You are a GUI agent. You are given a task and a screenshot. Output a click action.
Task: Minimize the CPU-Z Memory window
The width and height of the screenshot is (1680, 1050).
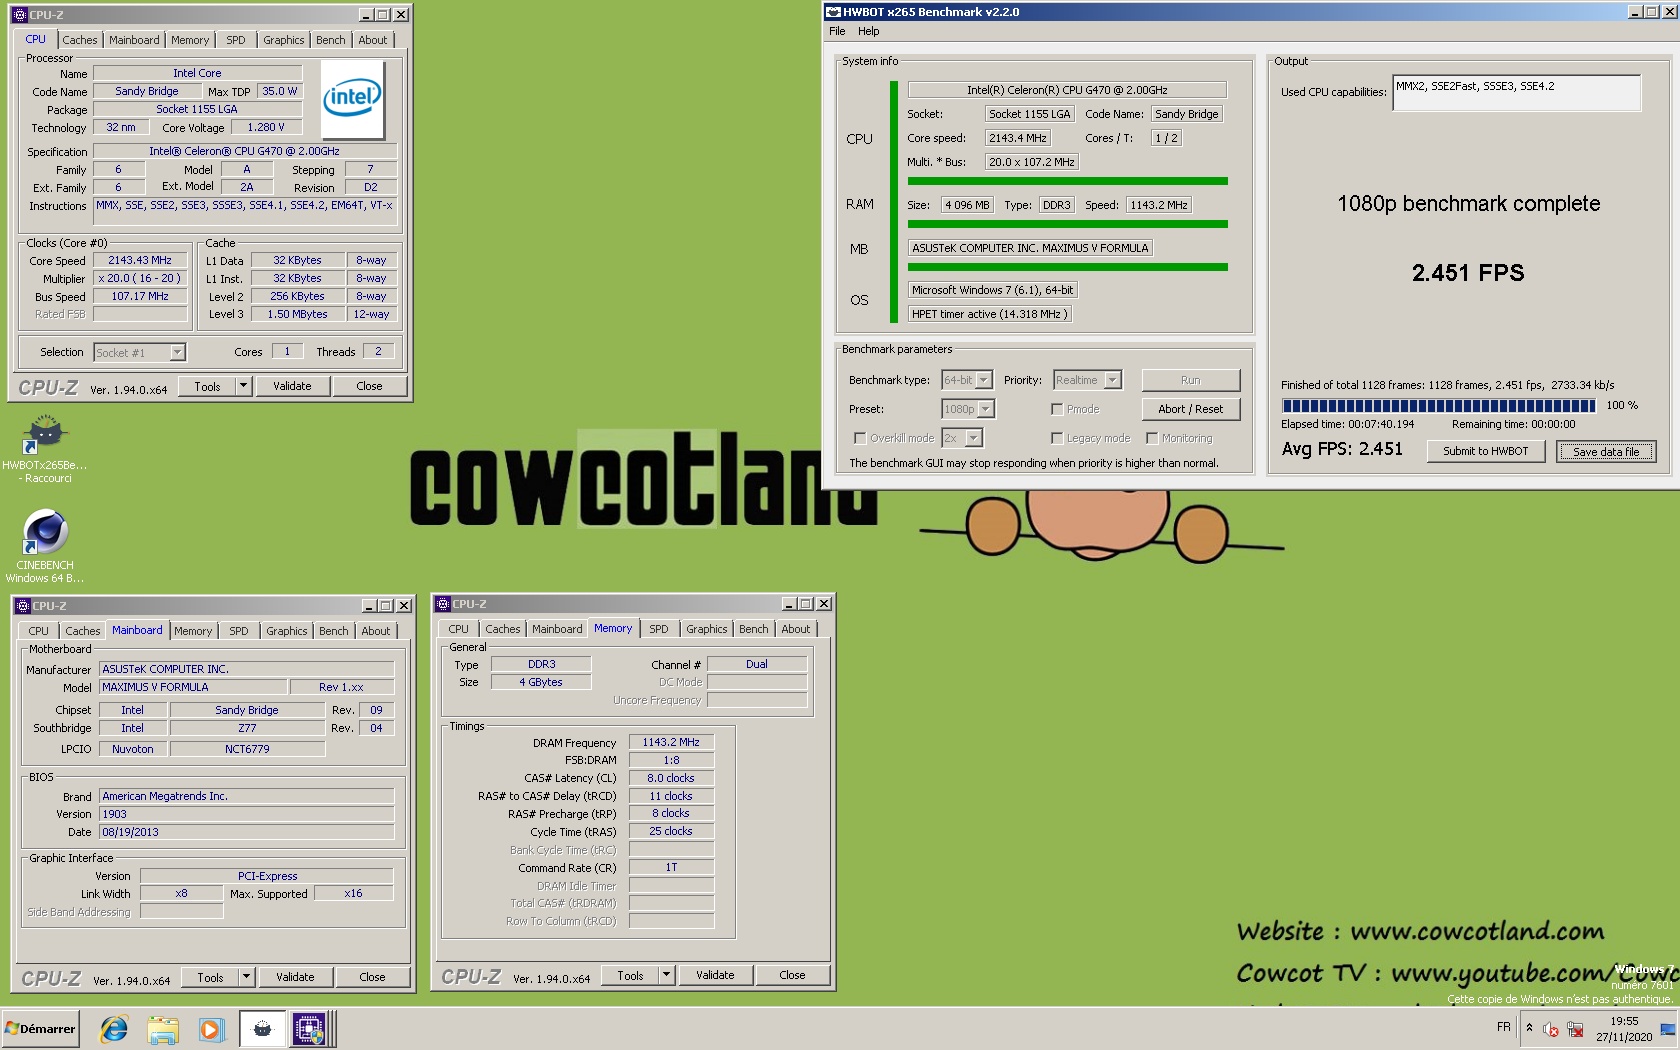[x=788, y=604]
